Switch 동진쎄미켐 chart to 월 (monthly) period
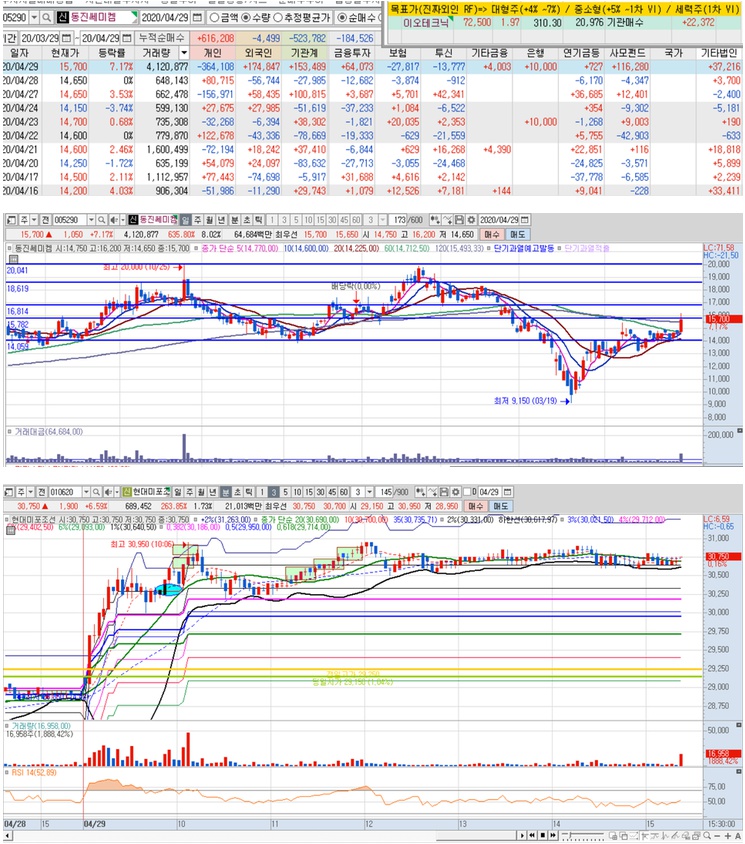Image resolution: width=745 pixels, height=844 pixels. 209,220
